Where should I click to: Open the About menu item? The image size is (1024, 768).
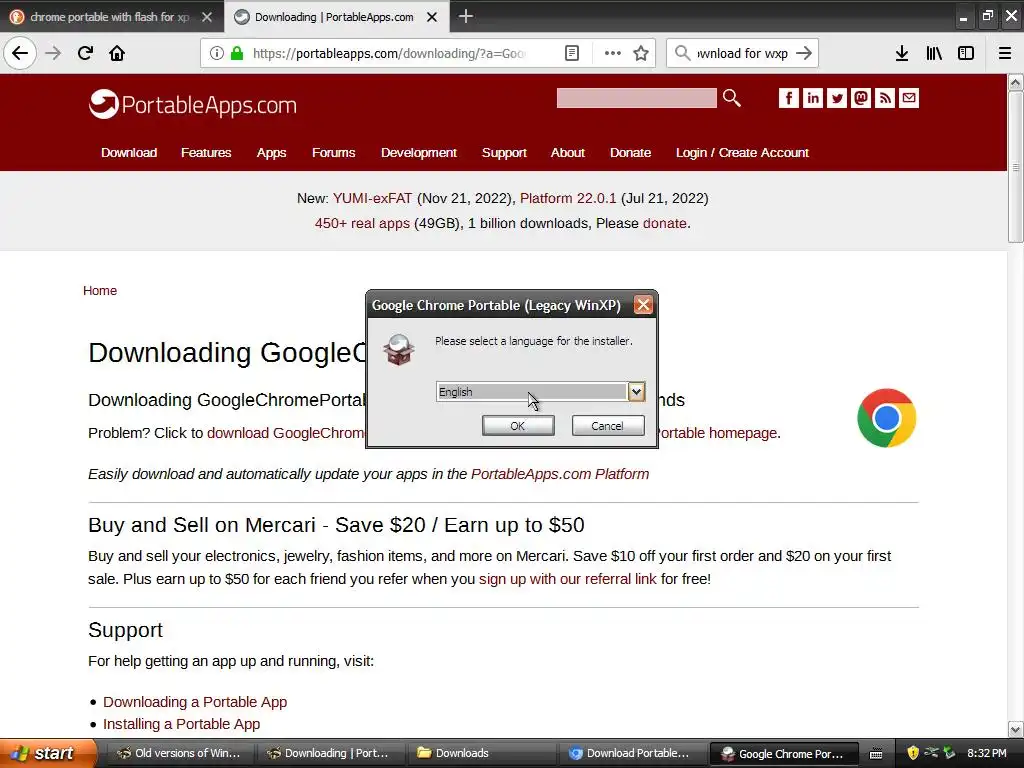(568, 153)
